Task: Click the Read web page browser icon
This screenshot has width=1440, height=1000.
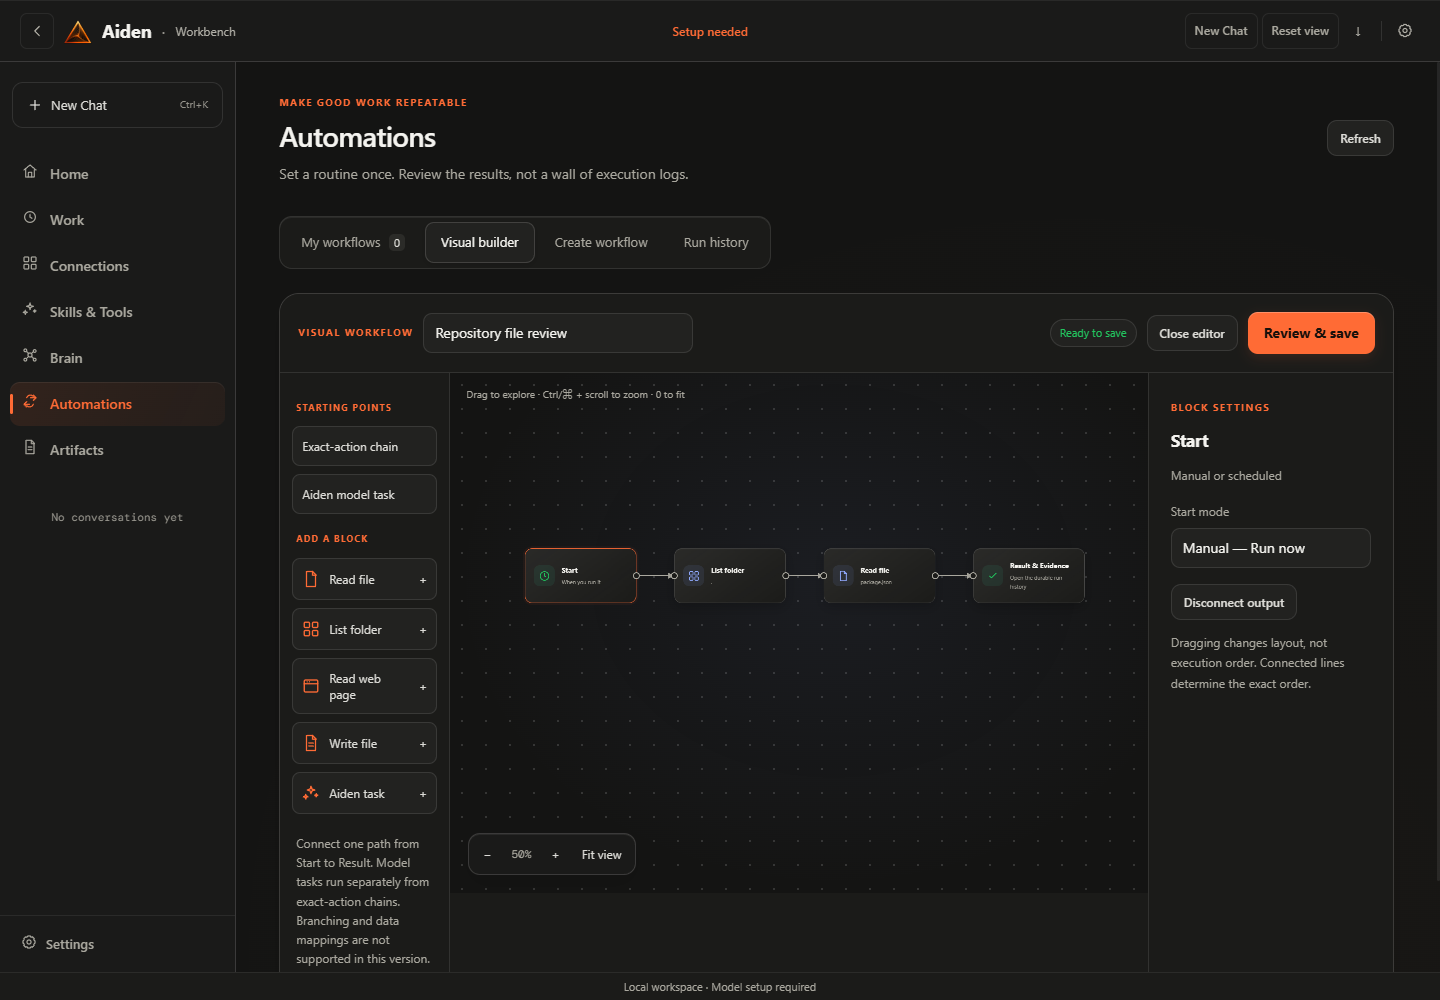Action: click(311, 686)
